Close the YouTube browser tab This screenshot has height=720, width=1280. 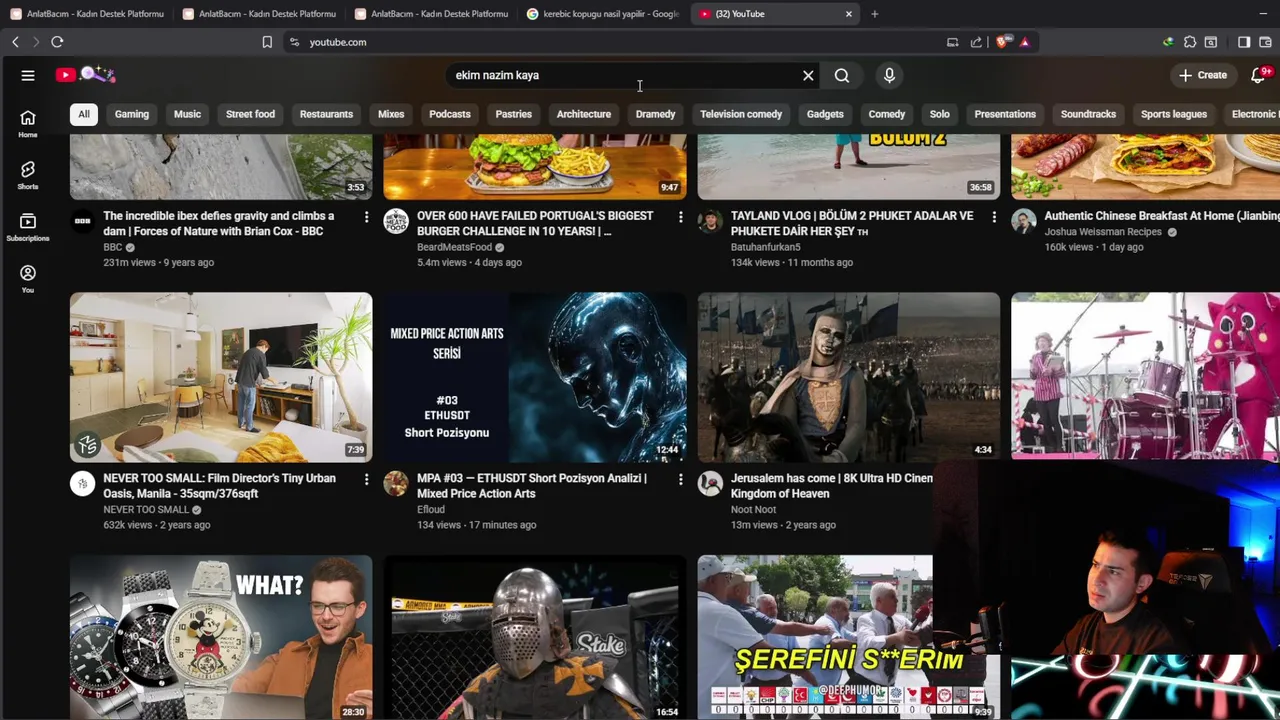849,14
